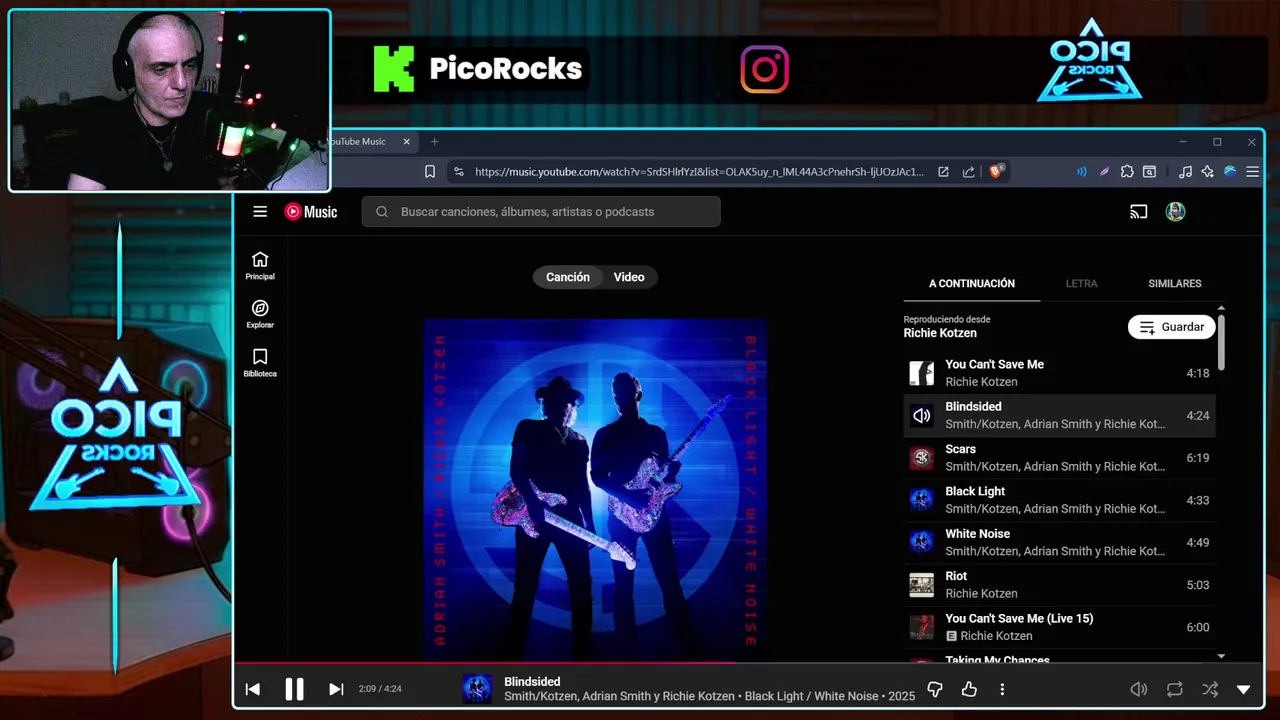Open a new browser tab

point(434,142)
